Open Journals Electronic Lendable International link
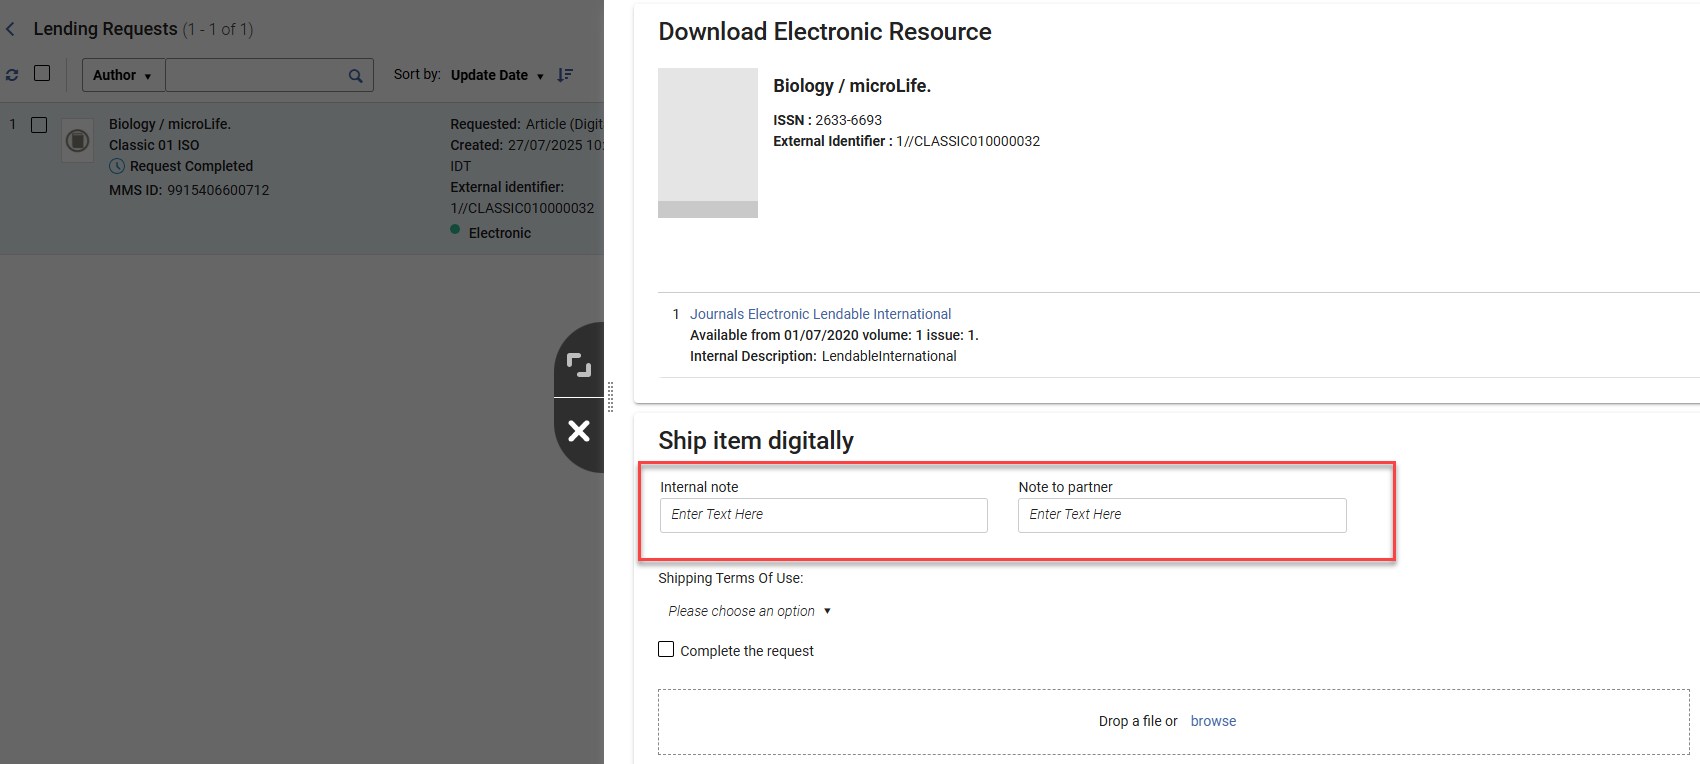This screenshot has height=764, width=1700. click(x=820, y=314)
